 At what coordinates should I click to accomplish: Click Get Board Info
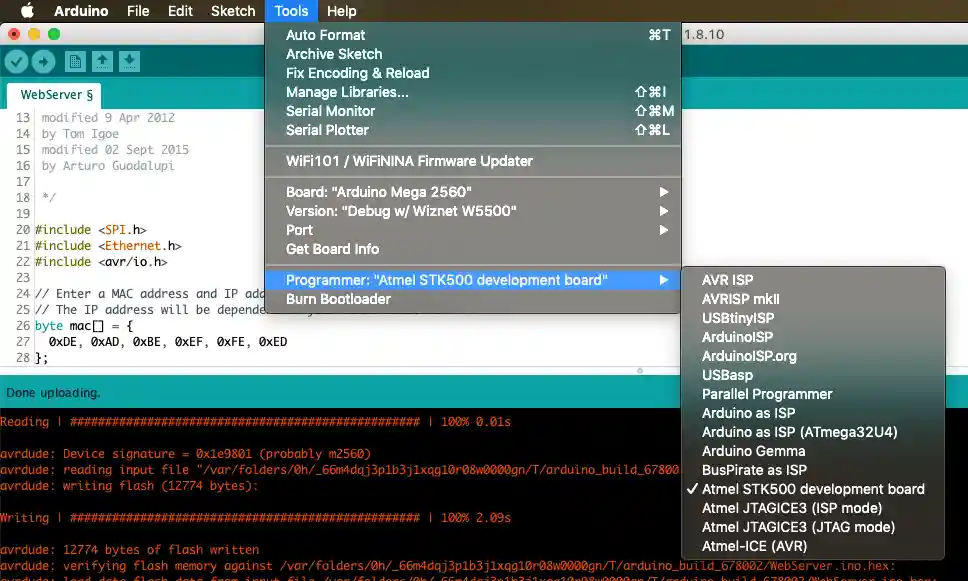pyautogui.click(x=332, y=249)
